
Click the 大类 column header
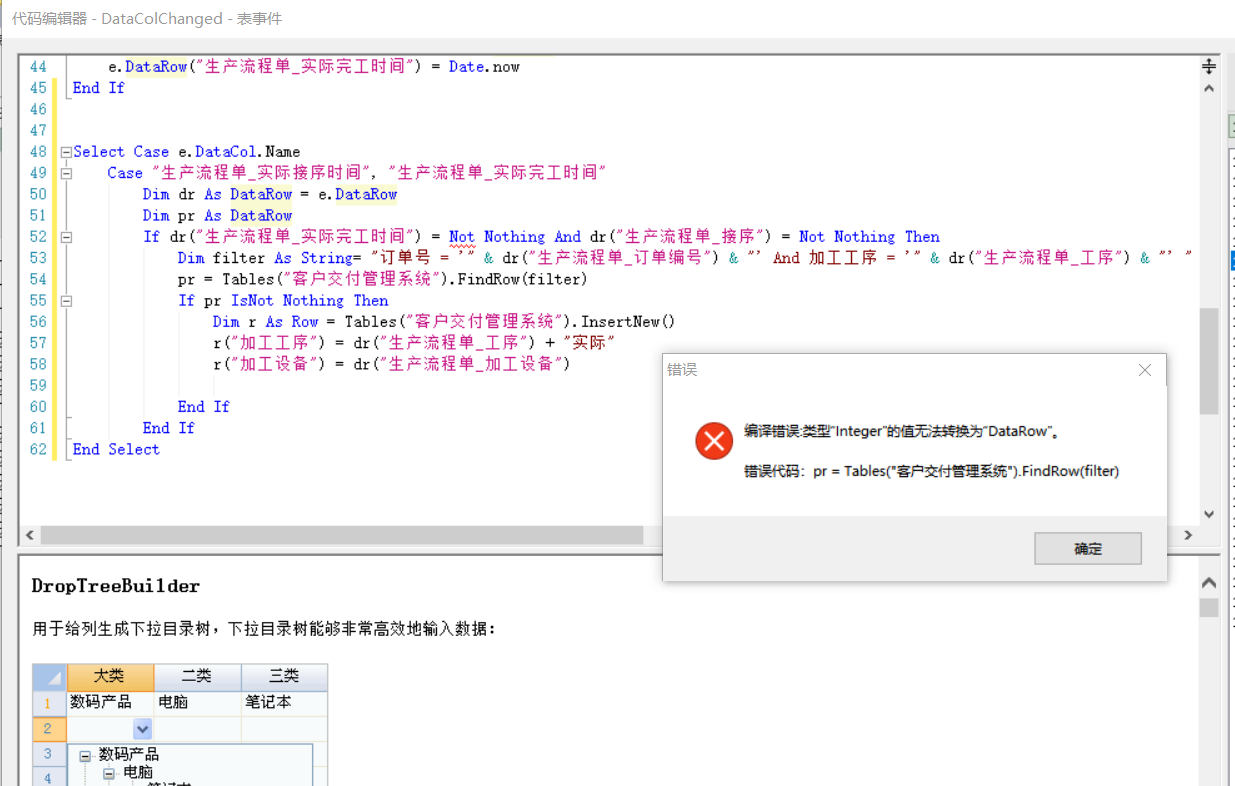click(x=110, y=677)
